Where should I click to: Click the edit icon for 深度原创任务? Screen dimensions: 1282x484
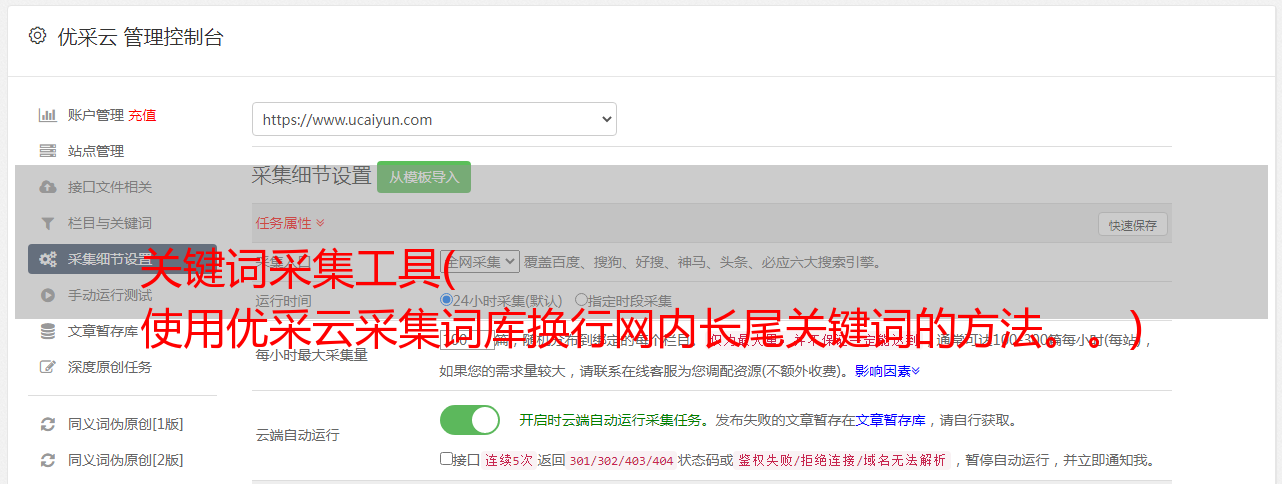(47, 367)
